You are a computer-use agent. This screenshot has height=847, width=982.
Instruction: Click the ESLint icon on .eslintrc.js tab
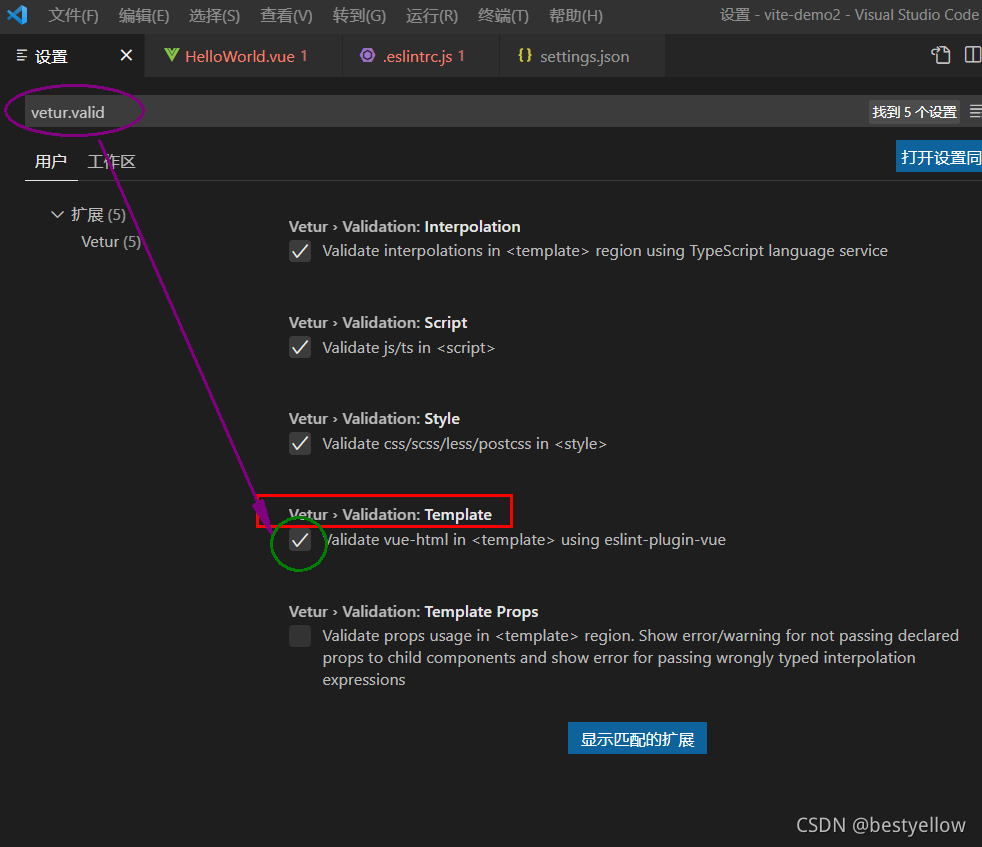pyautogui.click(x=367, y=55)
